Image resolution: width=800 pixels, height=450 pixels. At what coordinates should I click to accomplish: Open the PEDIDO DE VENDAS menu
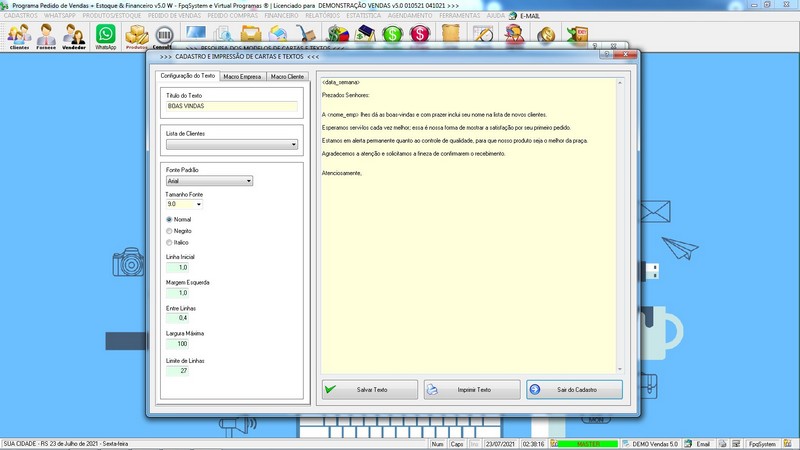[x=174, y=16]
